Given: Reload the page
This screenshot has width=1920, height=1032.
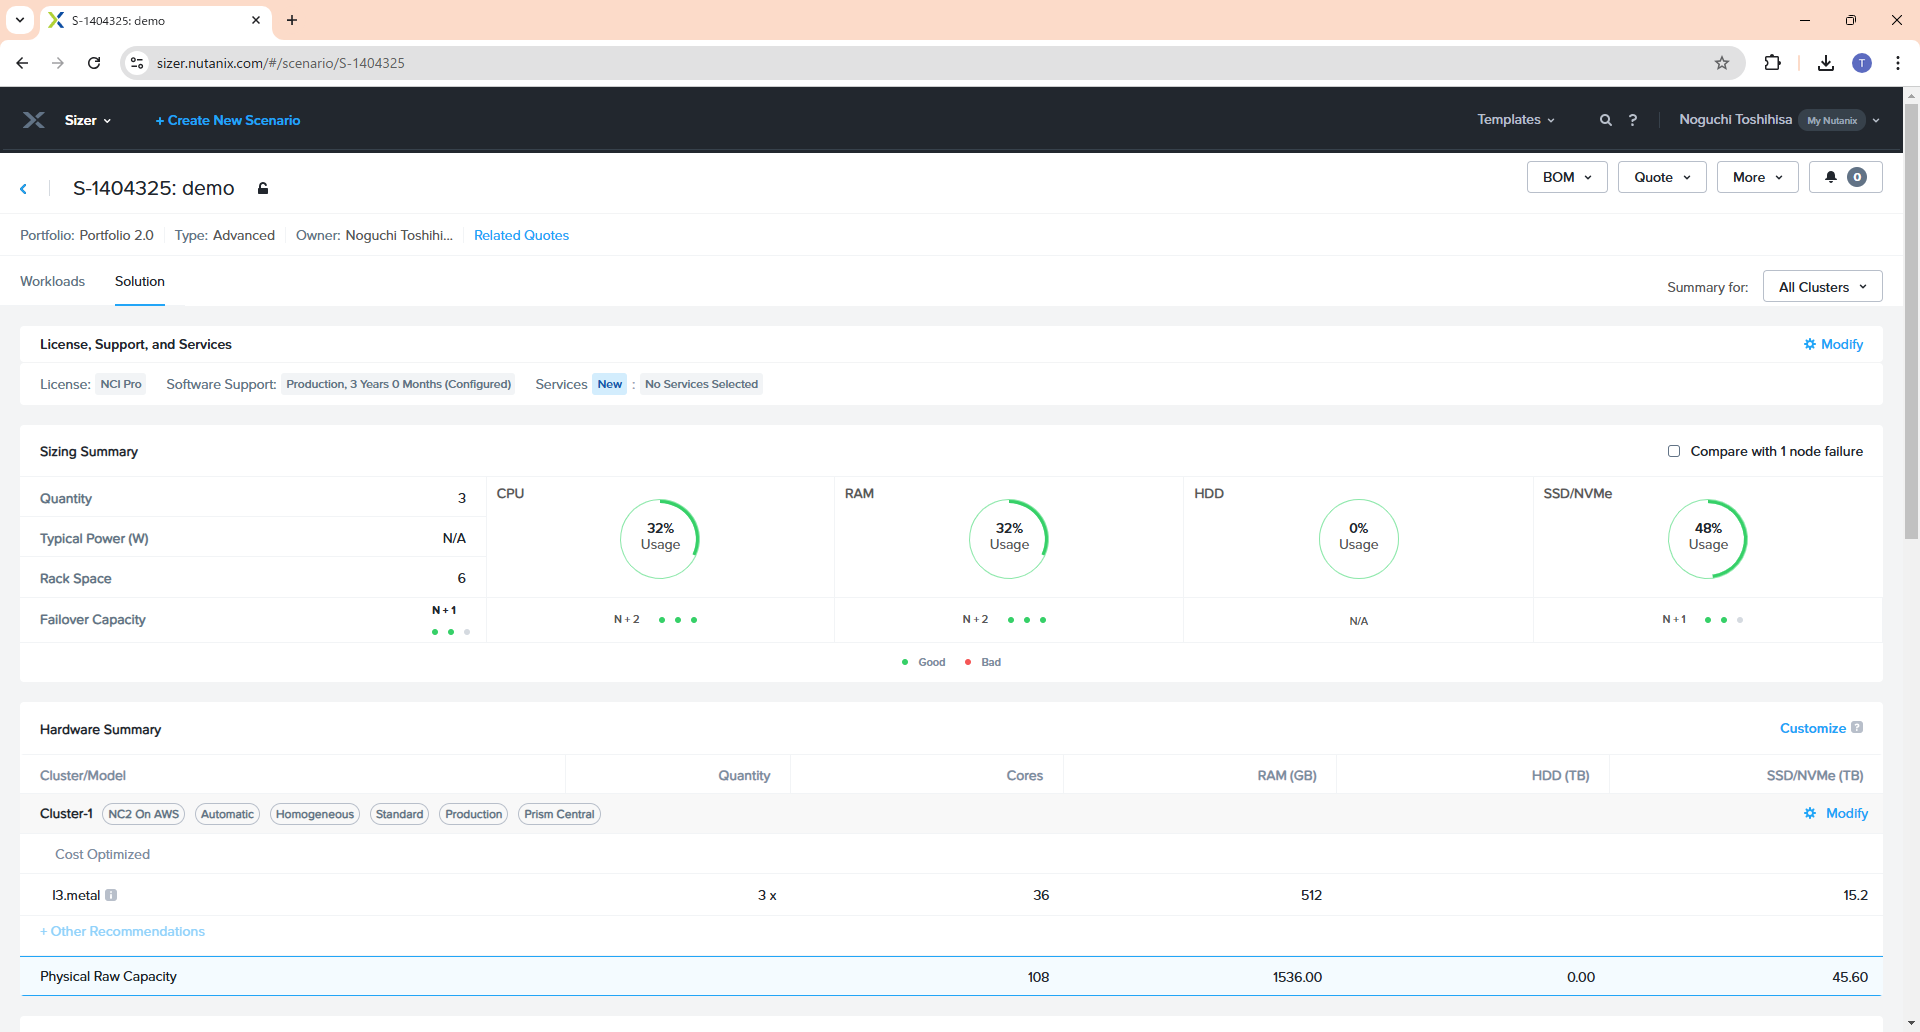Looking at the screenshot, I should 94,63.
